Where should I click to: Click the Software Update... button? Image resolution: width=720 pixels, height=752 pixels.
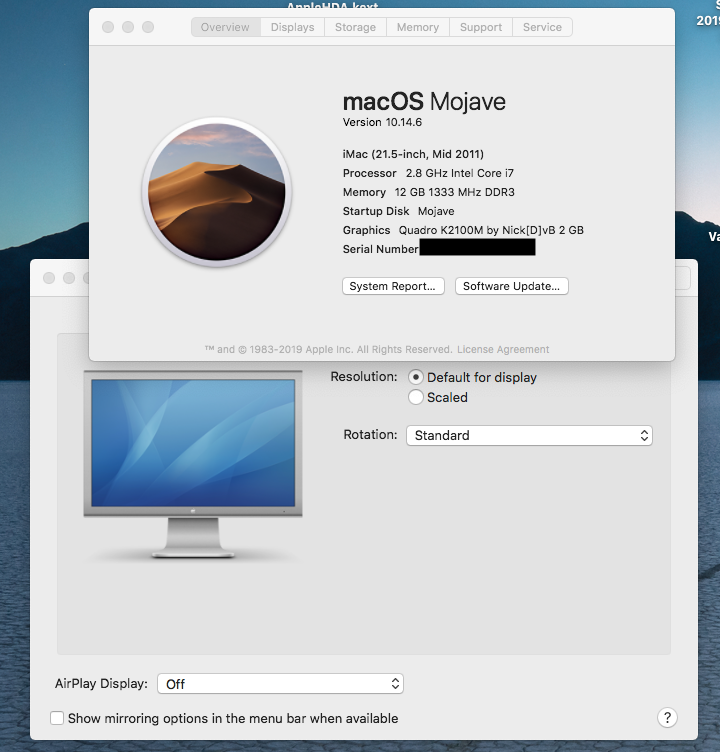[x=511, y=286]
